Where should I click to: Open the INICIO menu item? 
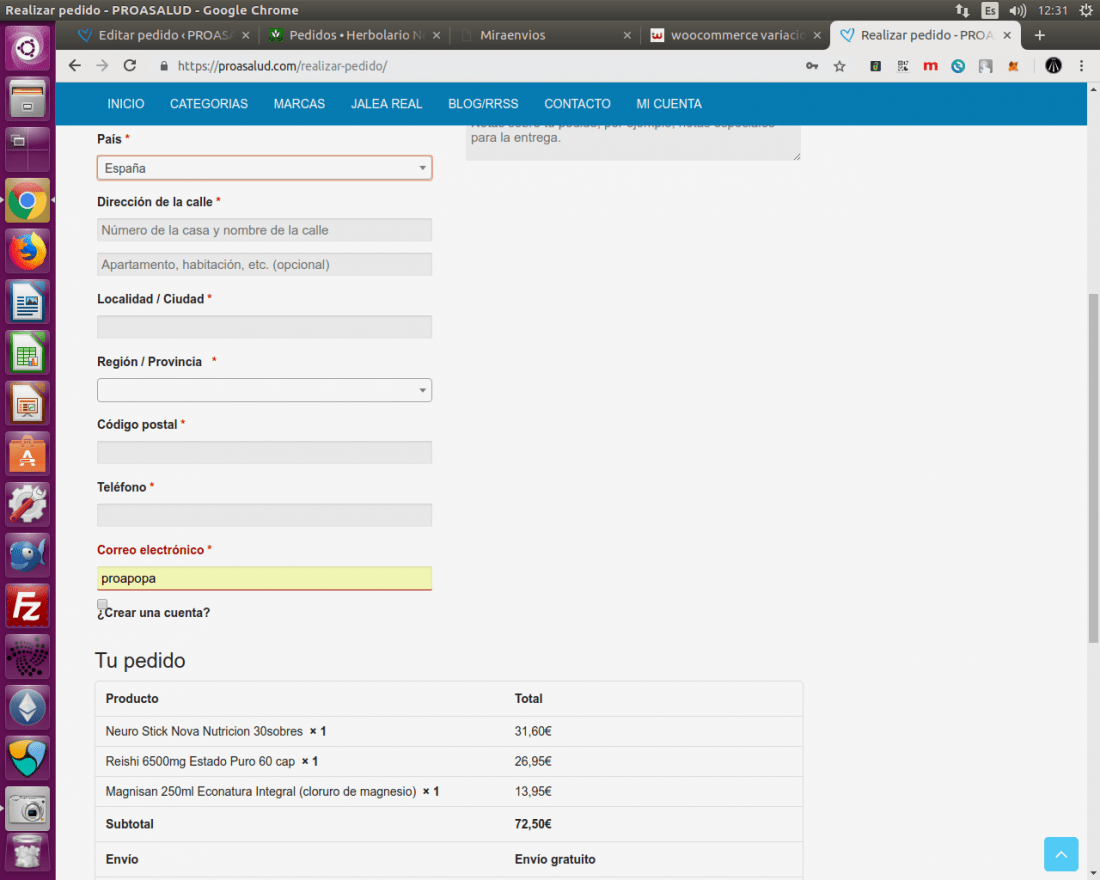click(126, 104)
